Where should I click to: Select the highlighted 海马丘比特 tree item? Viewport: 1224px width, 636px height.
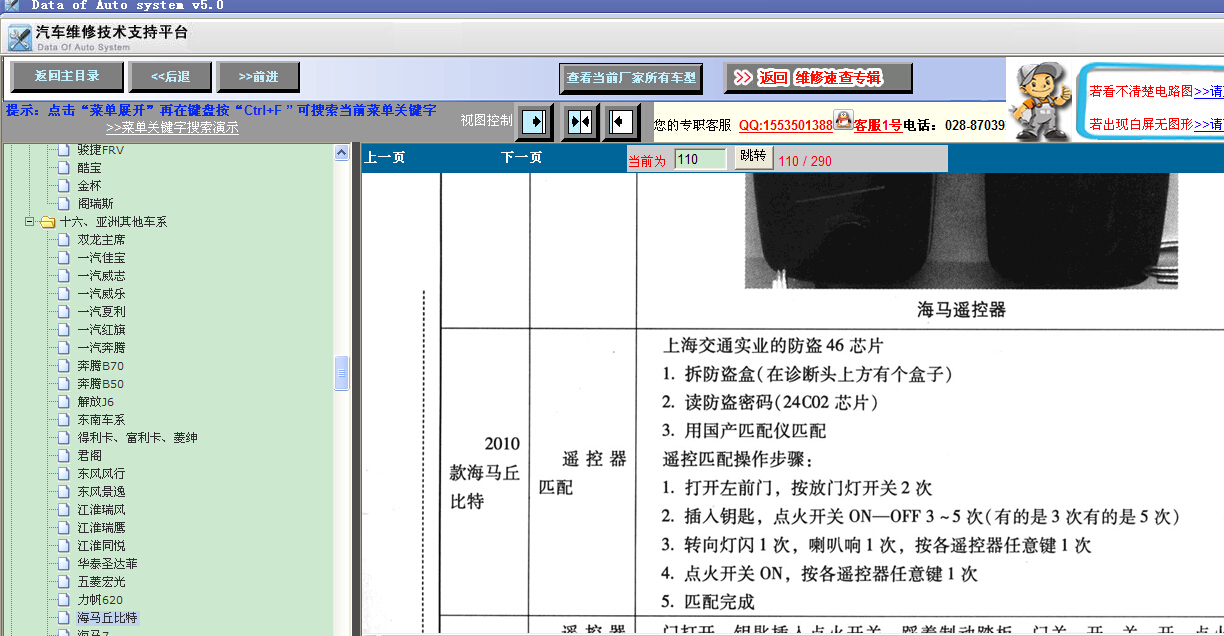[x=107, y=618]
